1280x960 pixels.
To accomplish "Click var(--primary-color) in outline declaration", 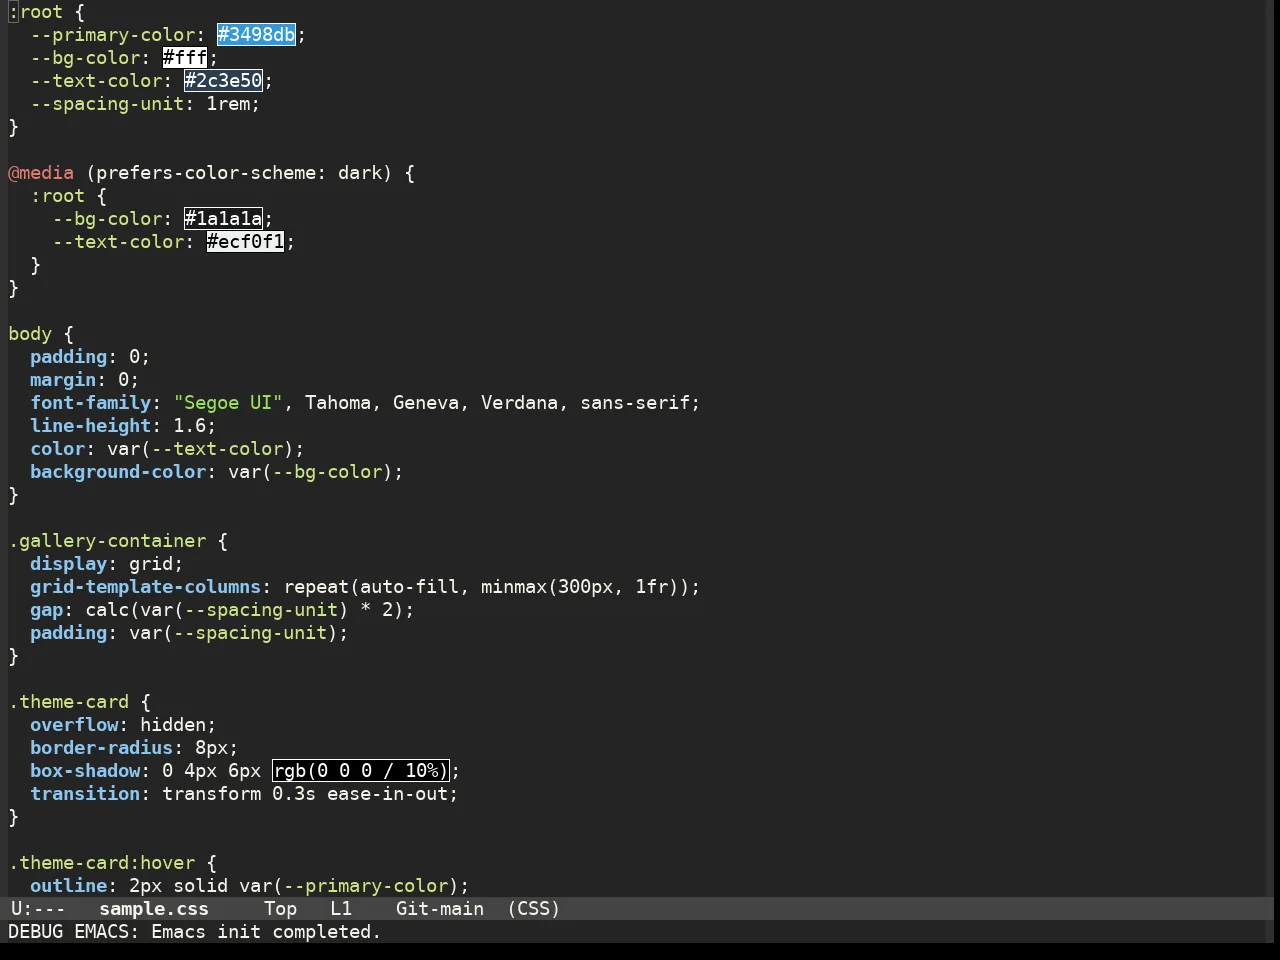I will click(349, 886).
